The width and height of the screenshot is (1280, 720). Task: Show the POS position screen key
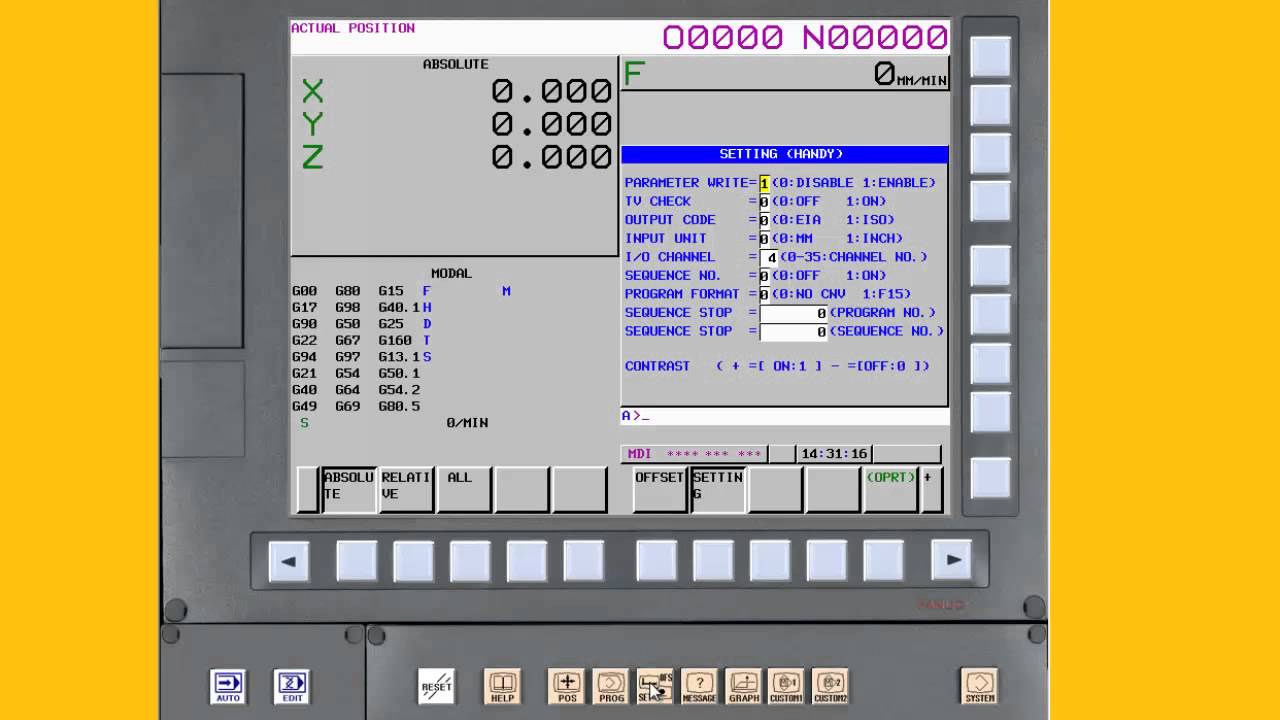point(567,686)
